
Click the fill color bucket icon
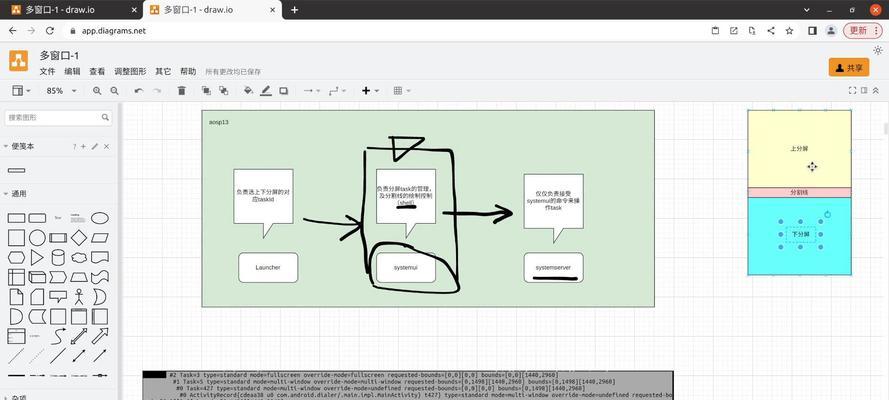[x=248, y=91]
